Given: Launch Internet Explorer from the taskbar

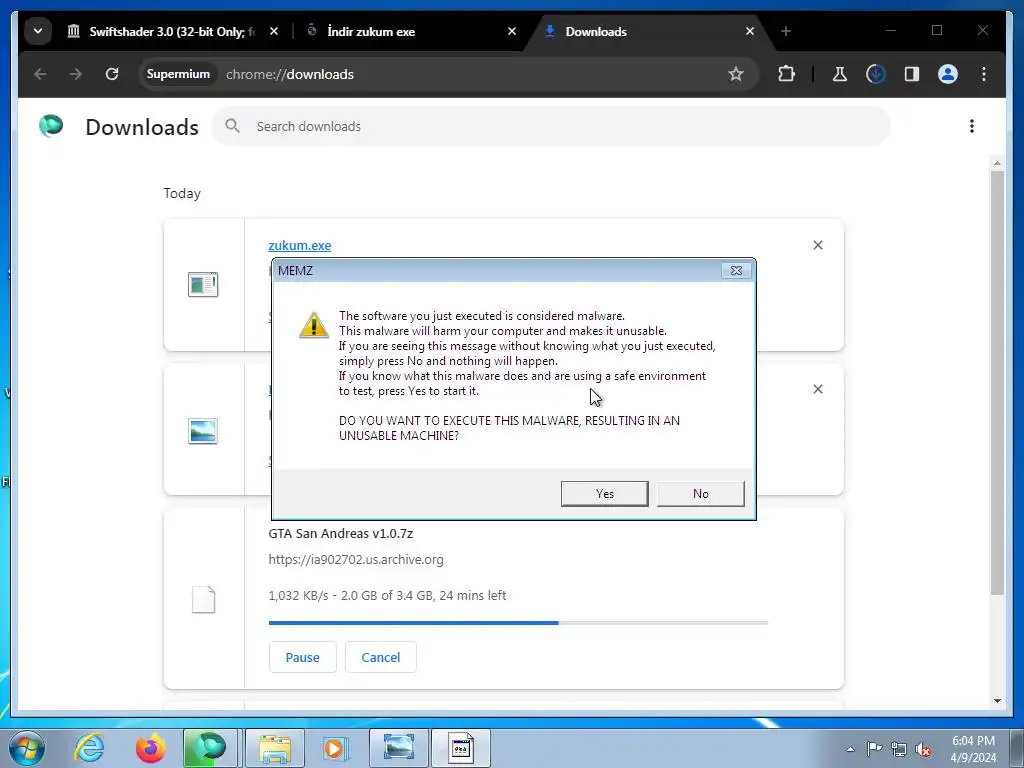Looking at the screenshot, I should [x=89, y=748].
